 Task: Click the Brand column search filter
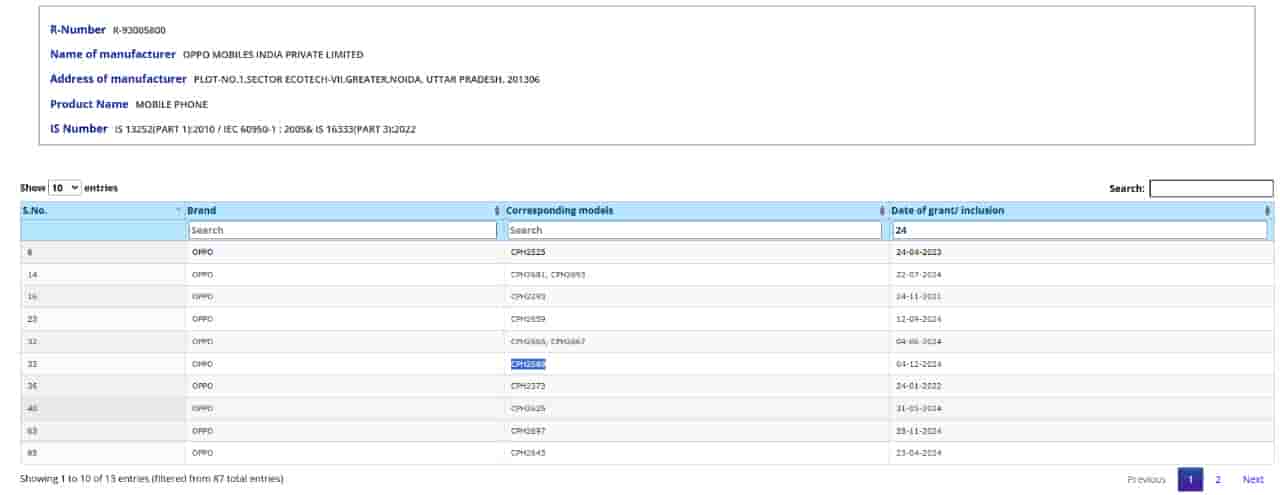pos(342,230)
